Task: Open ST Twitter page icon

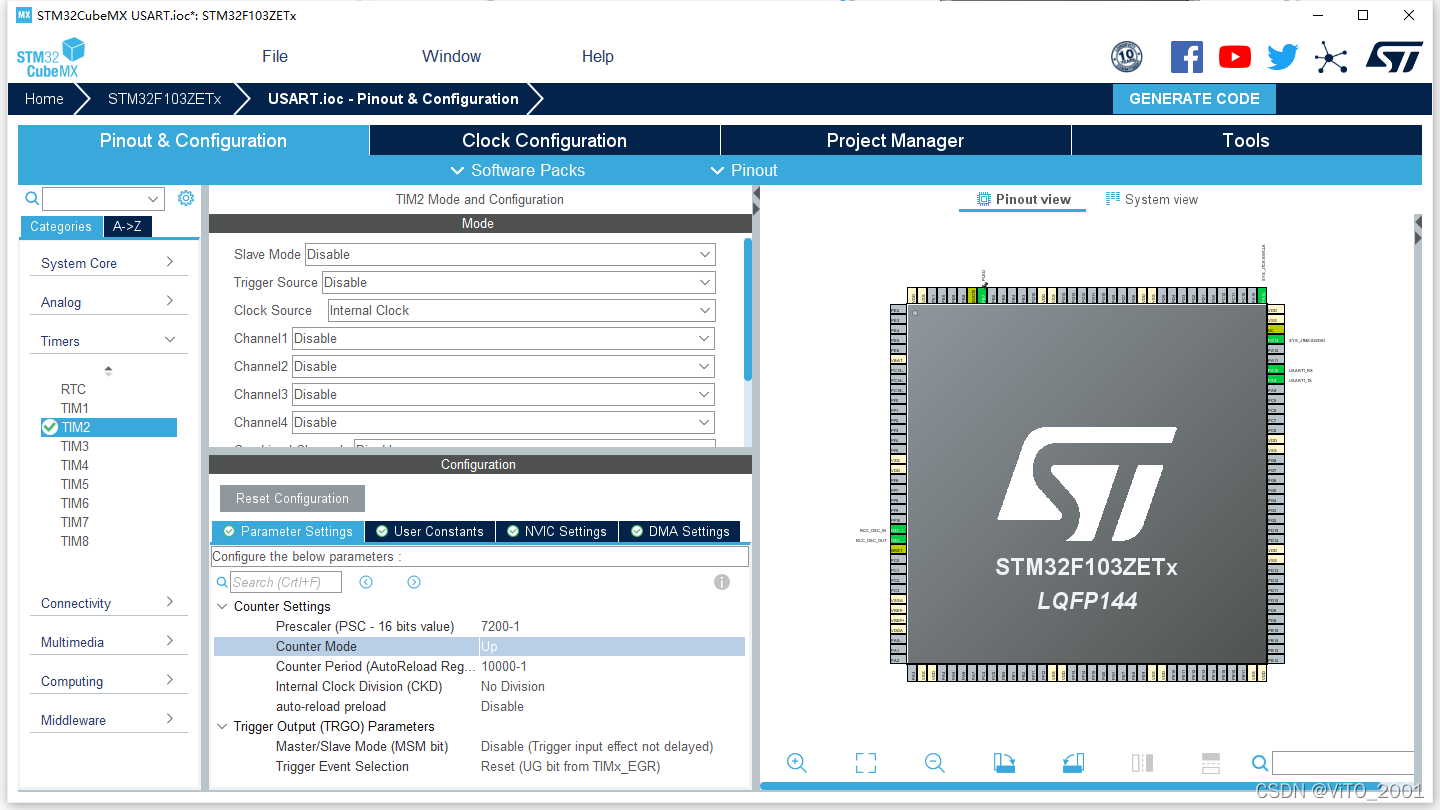Action: pos(1283,57)
